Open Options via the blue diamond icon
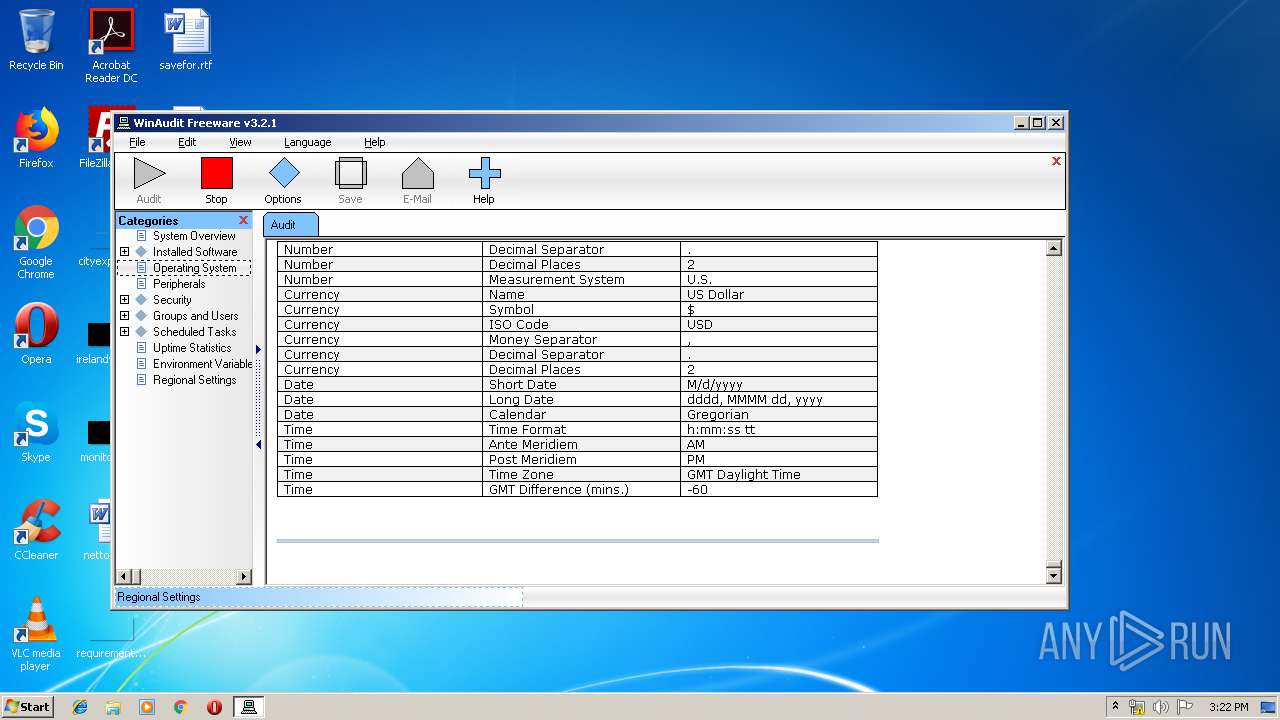 tap(283, 174)
